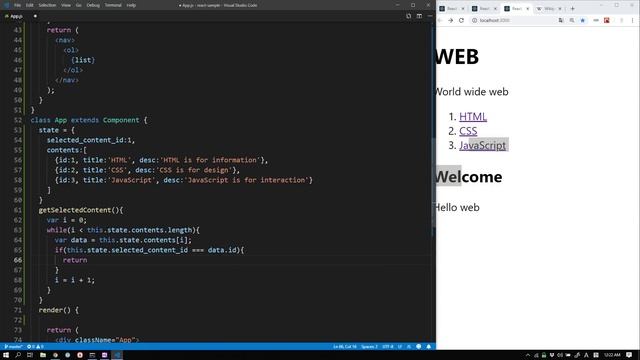
Task: Click the red browser extension icon
Action: (x=607, y=20)
